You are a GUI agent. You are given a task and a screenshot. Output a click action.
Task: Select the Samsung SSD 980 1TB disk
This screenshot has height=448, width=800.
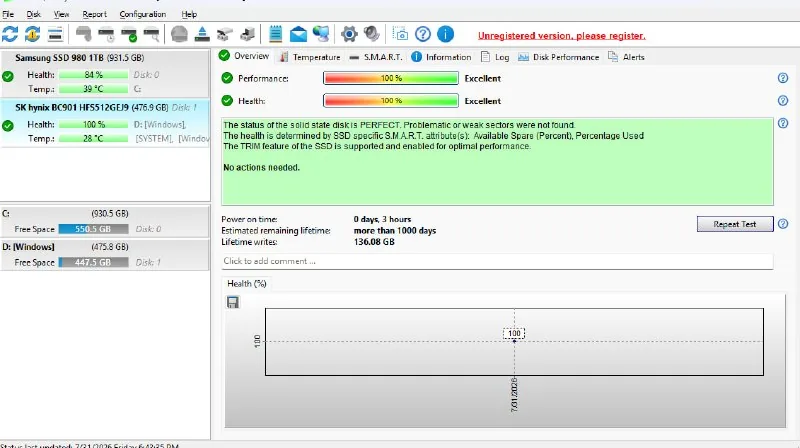click(x=105, y=73)
